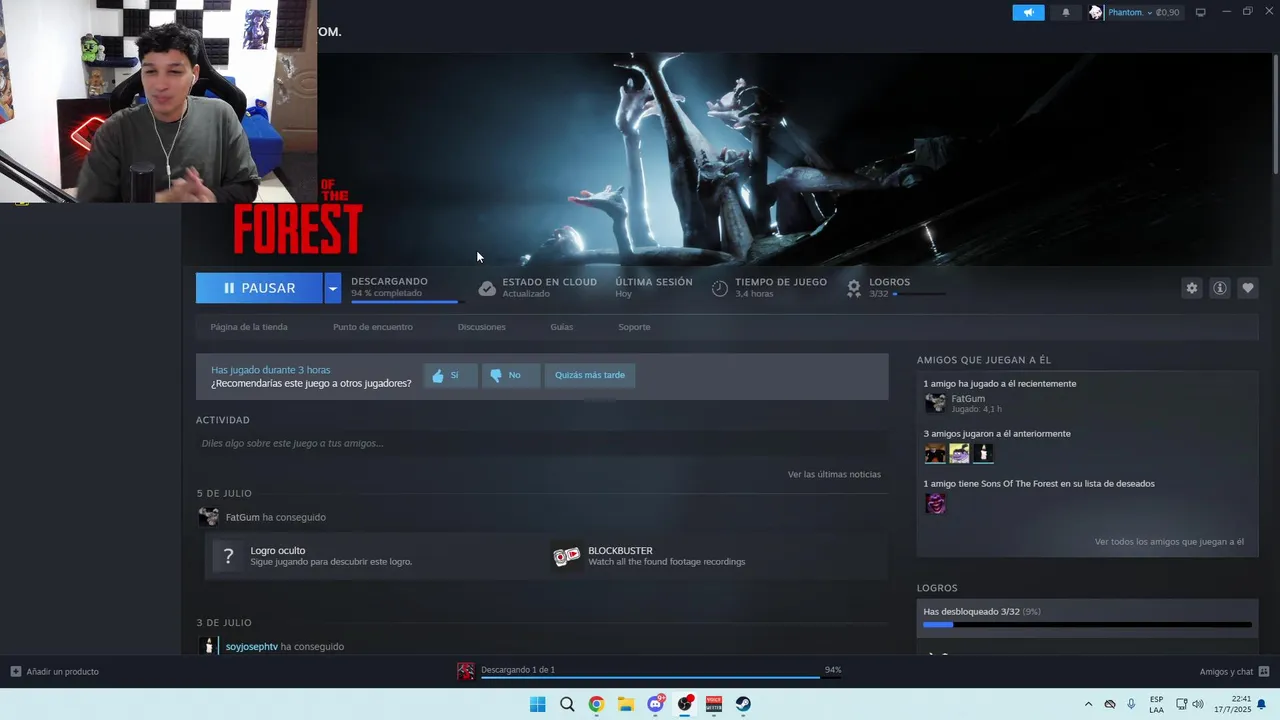Open the arrow dropdown beside PAUSAR
Screen dimensions: 1280x720
pos(332,288)
